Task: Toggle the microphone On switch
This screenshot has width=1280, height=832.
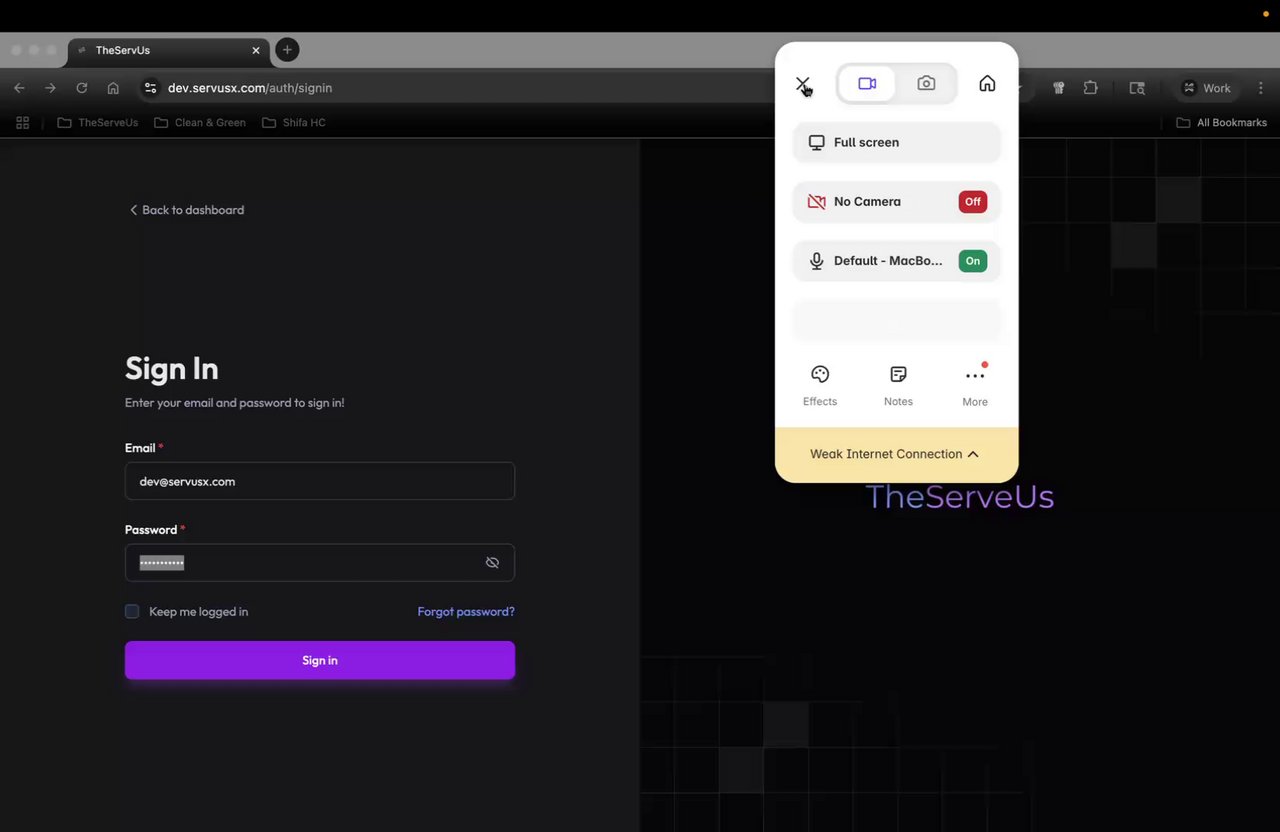Action: pyautogui.click(x=972, y=260)
